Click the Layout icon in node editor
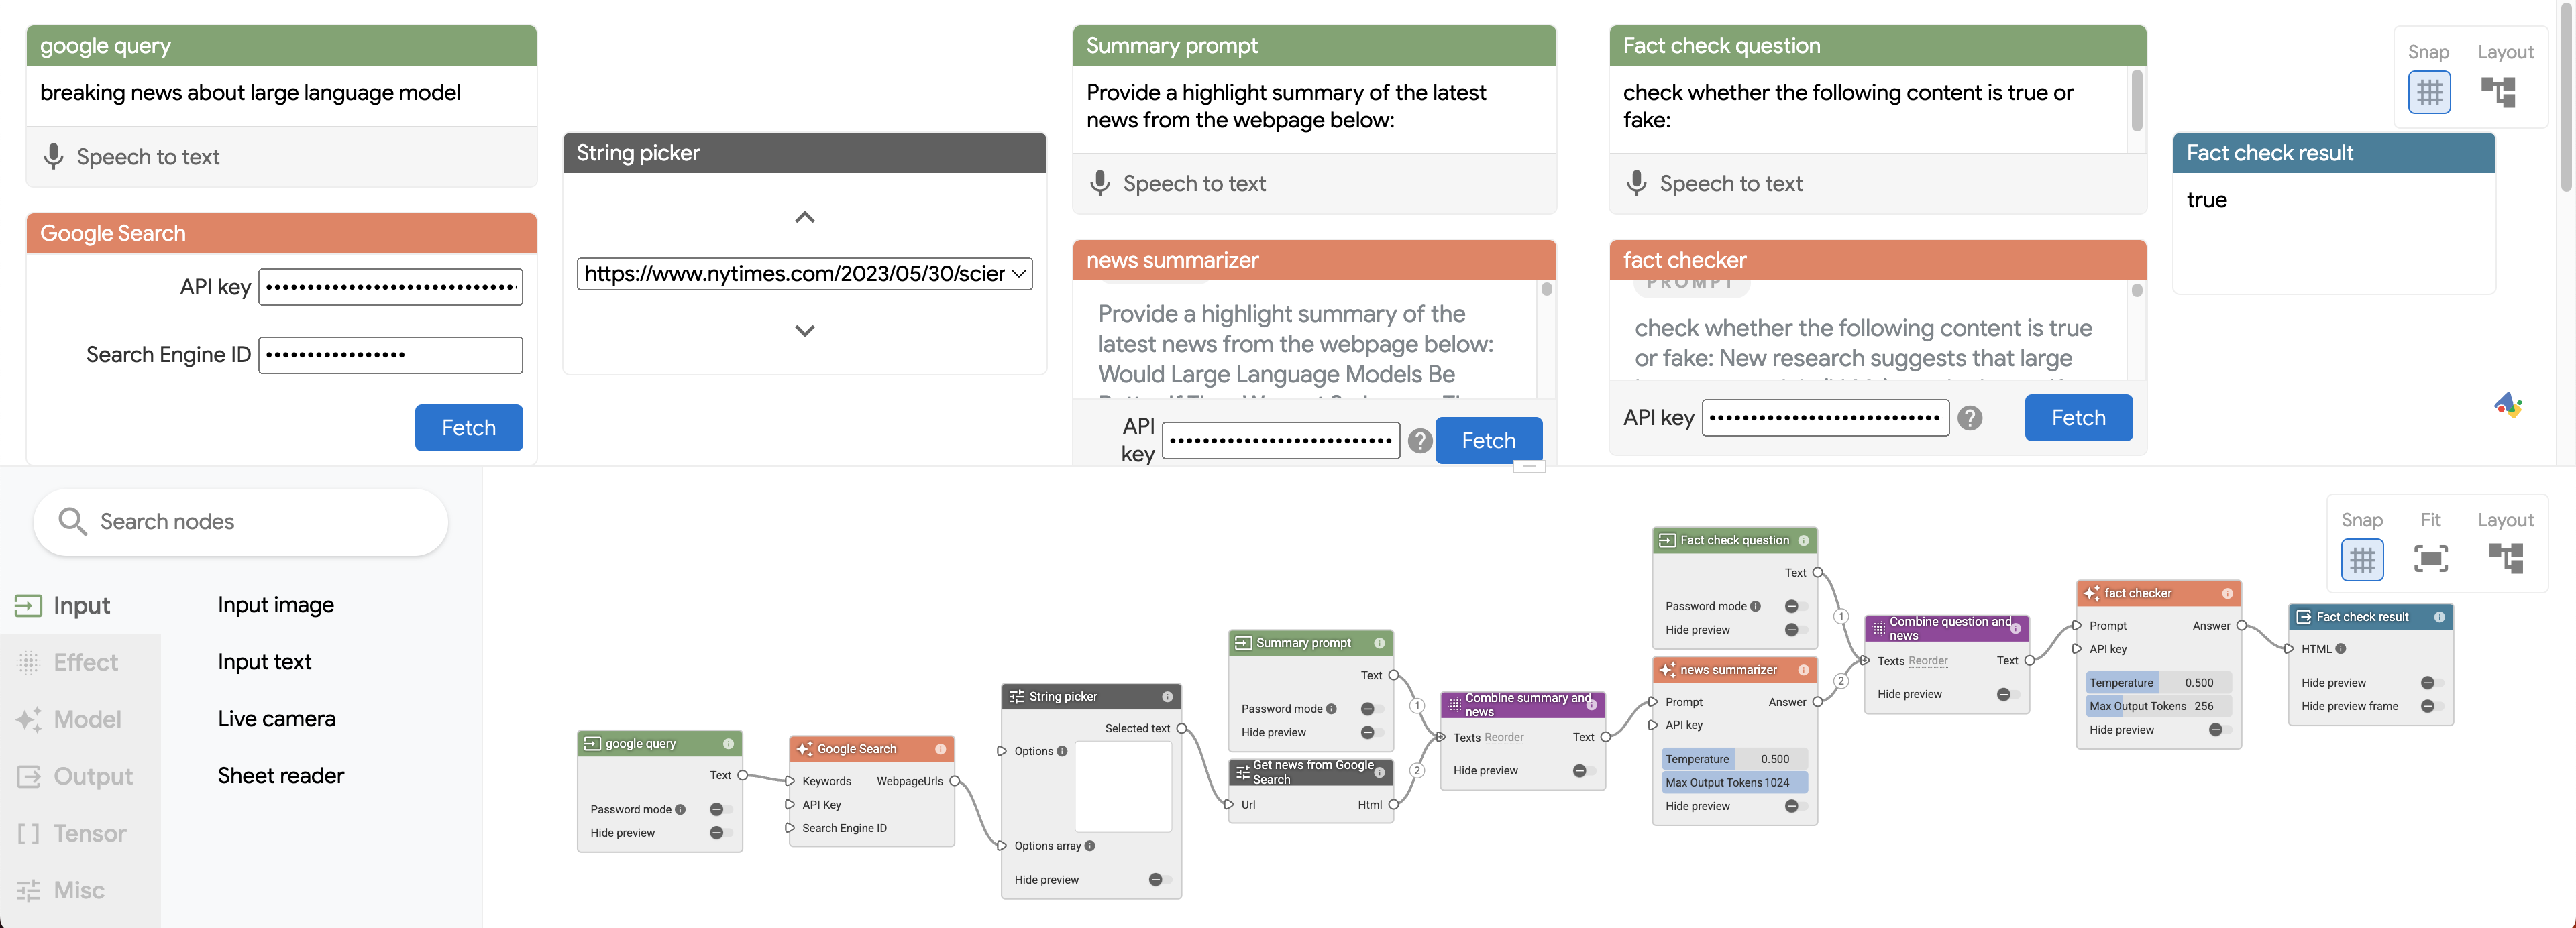 click(2505, 559)
